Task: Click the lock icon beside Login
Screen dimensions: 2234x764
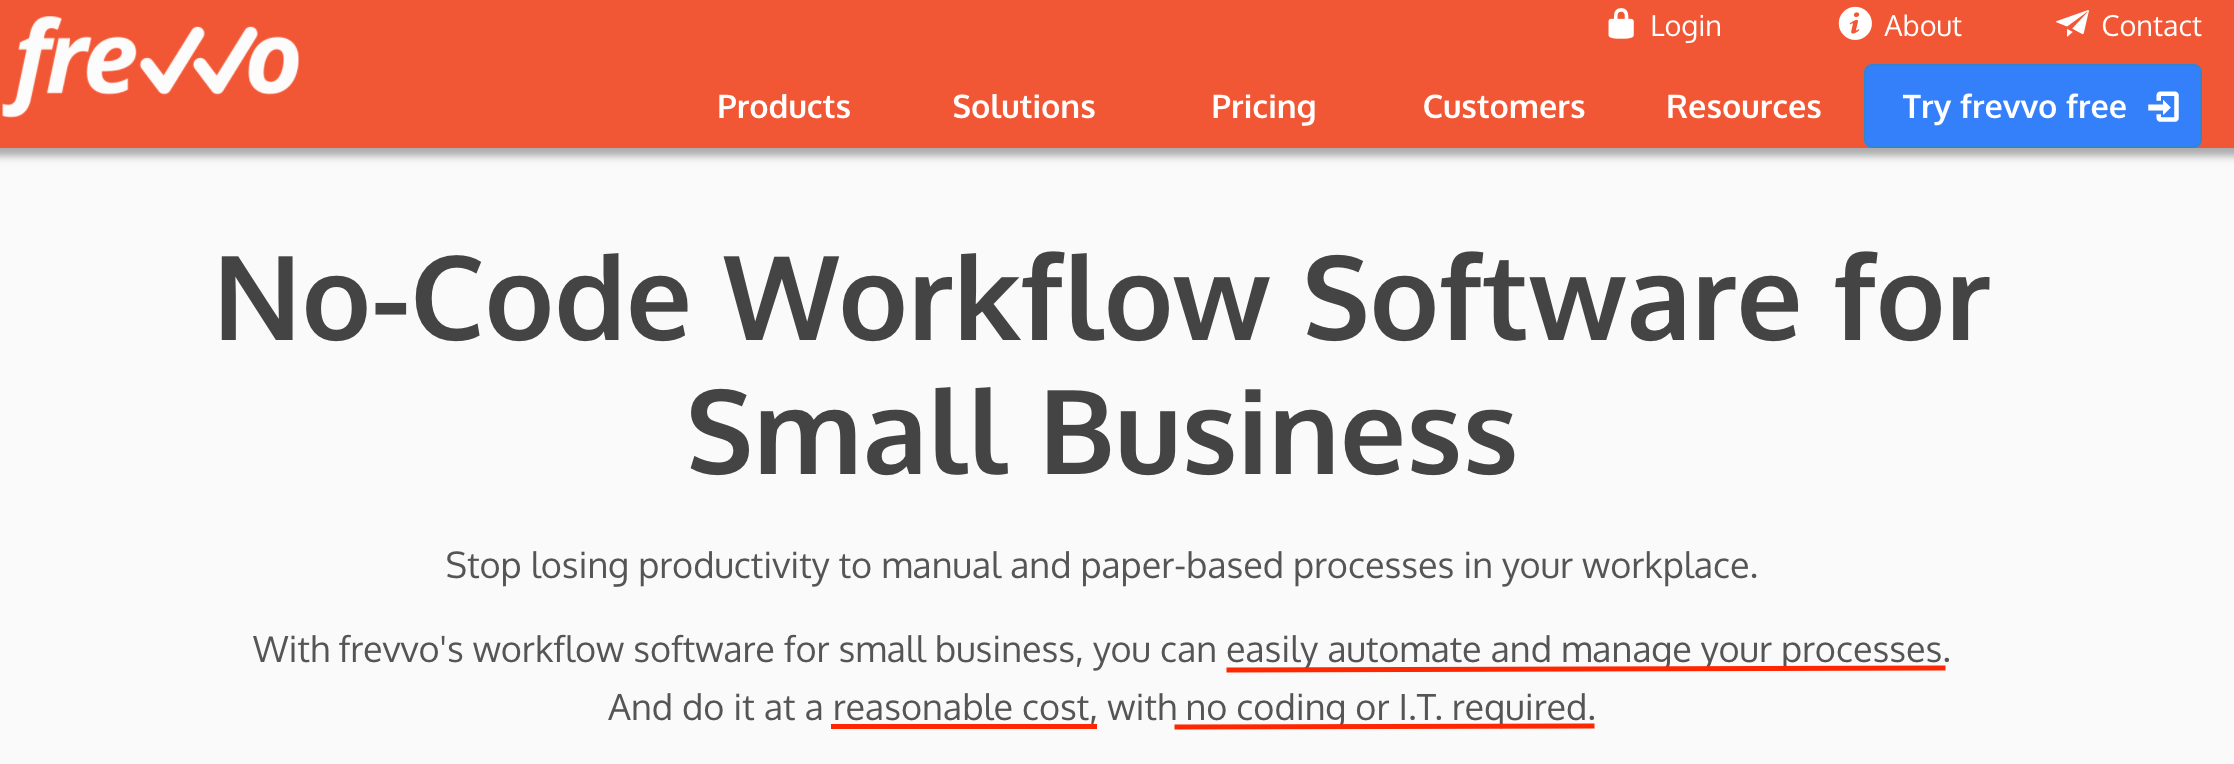Action: click(x=1621, y=24)
